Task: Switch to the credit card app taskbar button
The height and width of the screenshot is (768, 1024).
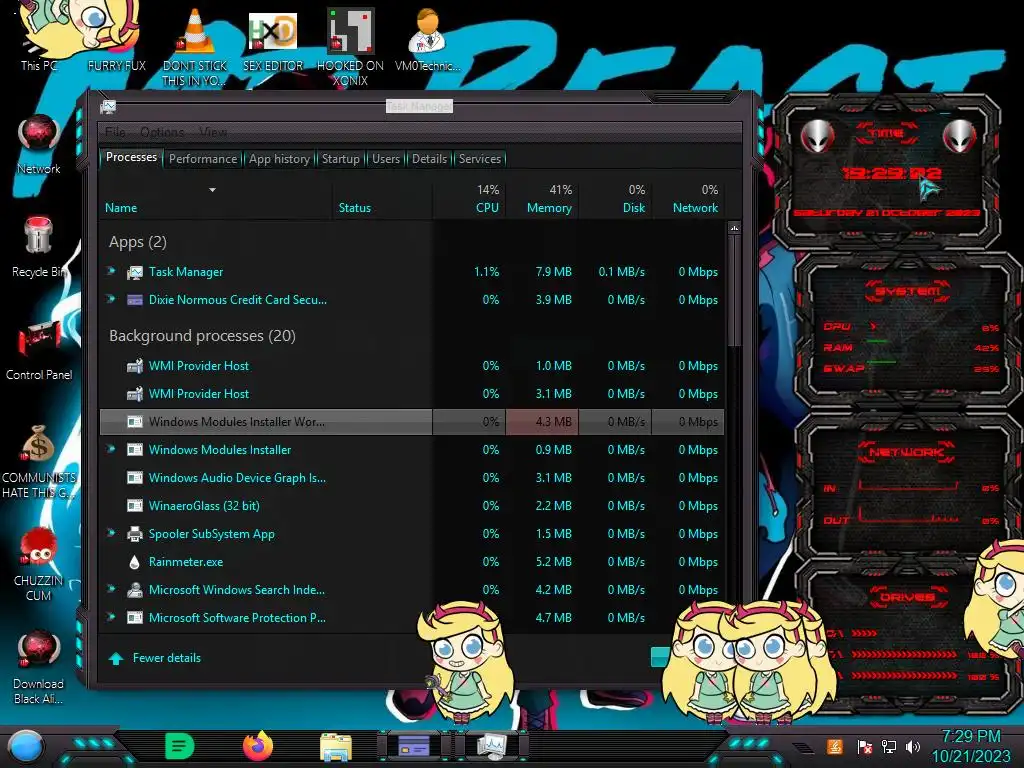Action: pyautogui.click(x=413, y=746)
